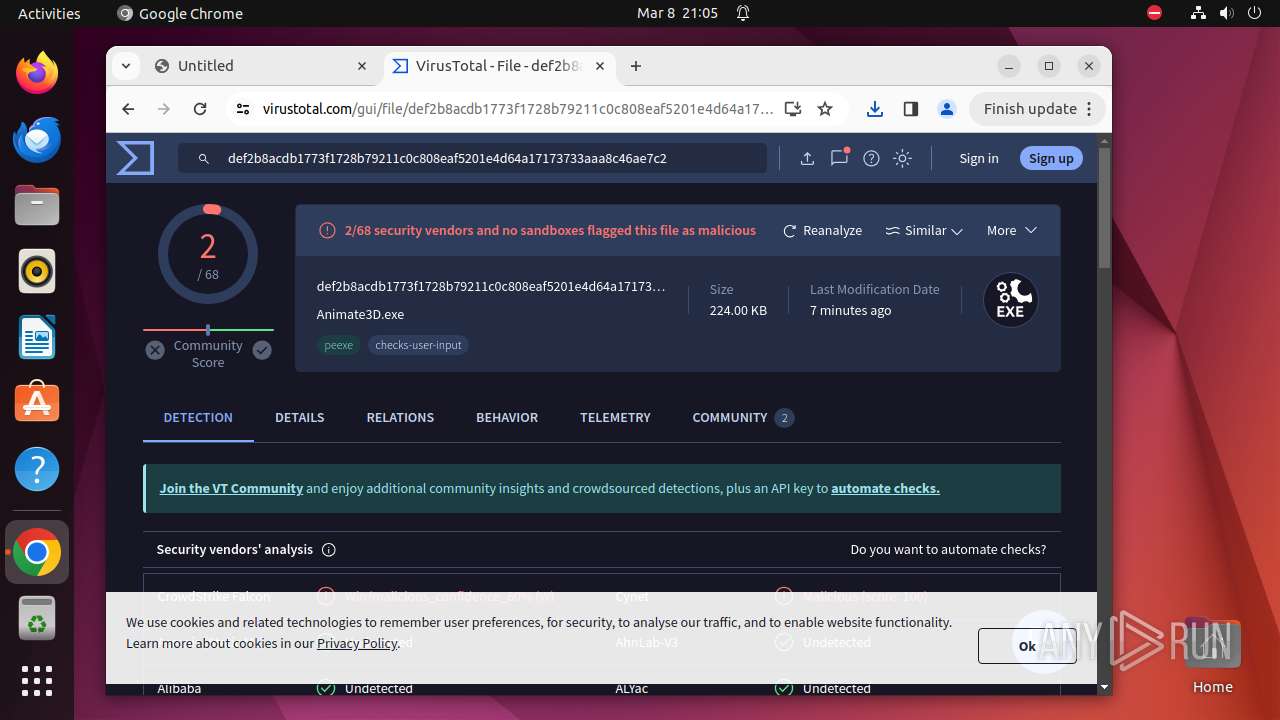Open the upload file icon
This screenshot has height=720, width=1280.
click(x=807, y=158)
